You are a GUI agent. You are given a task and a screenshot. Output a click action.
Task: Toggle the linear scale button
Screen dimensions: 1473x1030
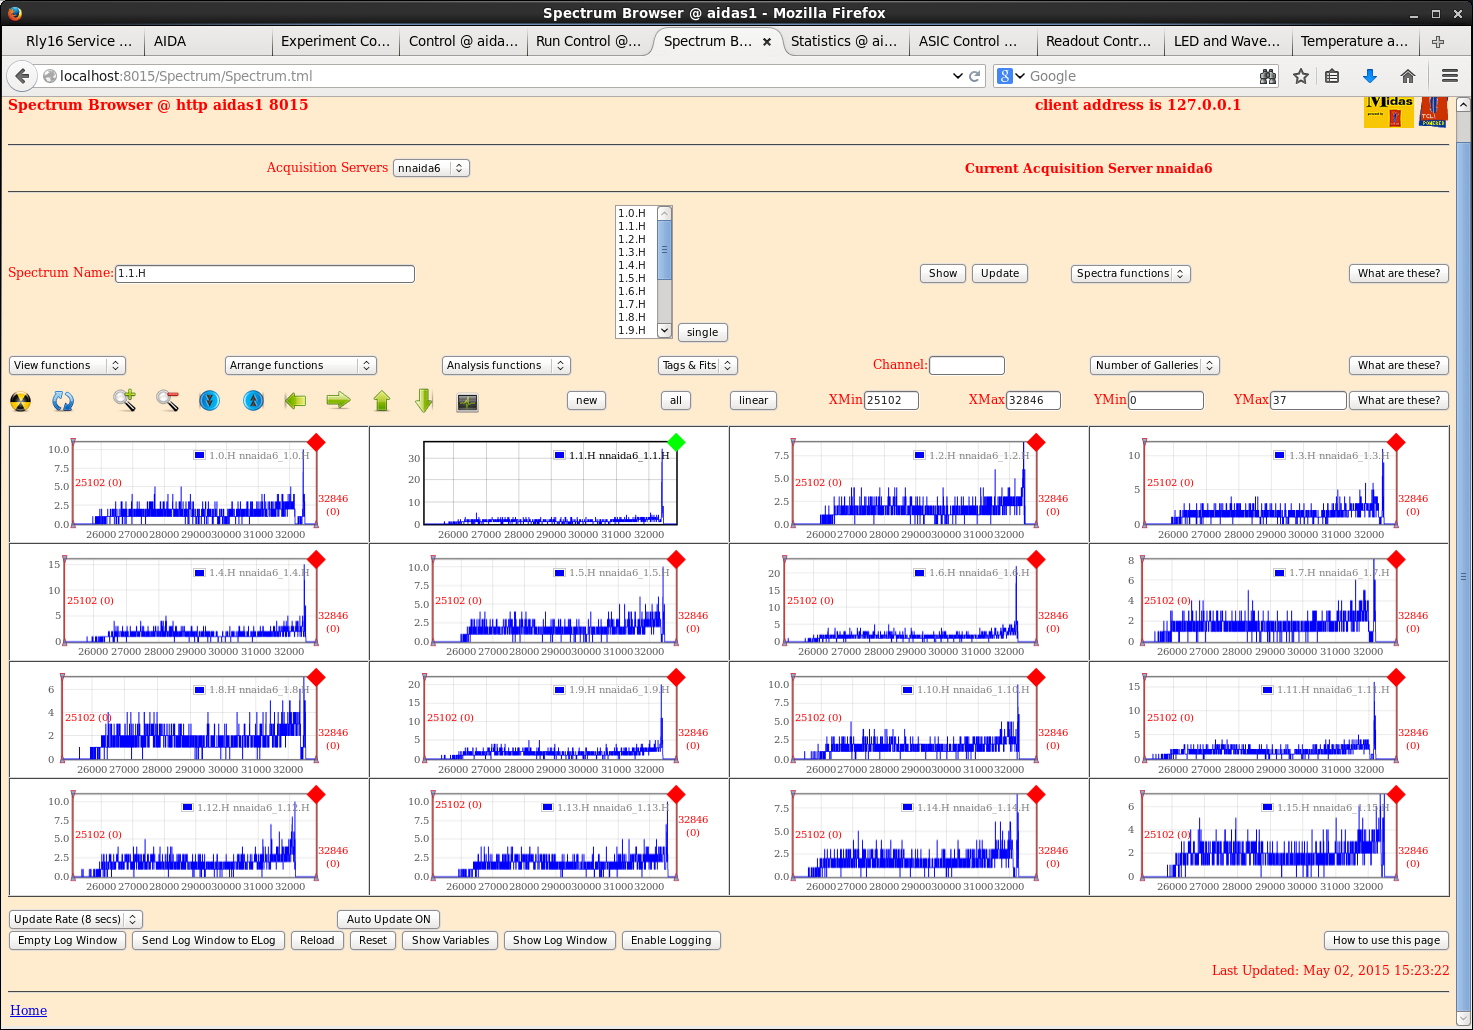click(753, 400)
